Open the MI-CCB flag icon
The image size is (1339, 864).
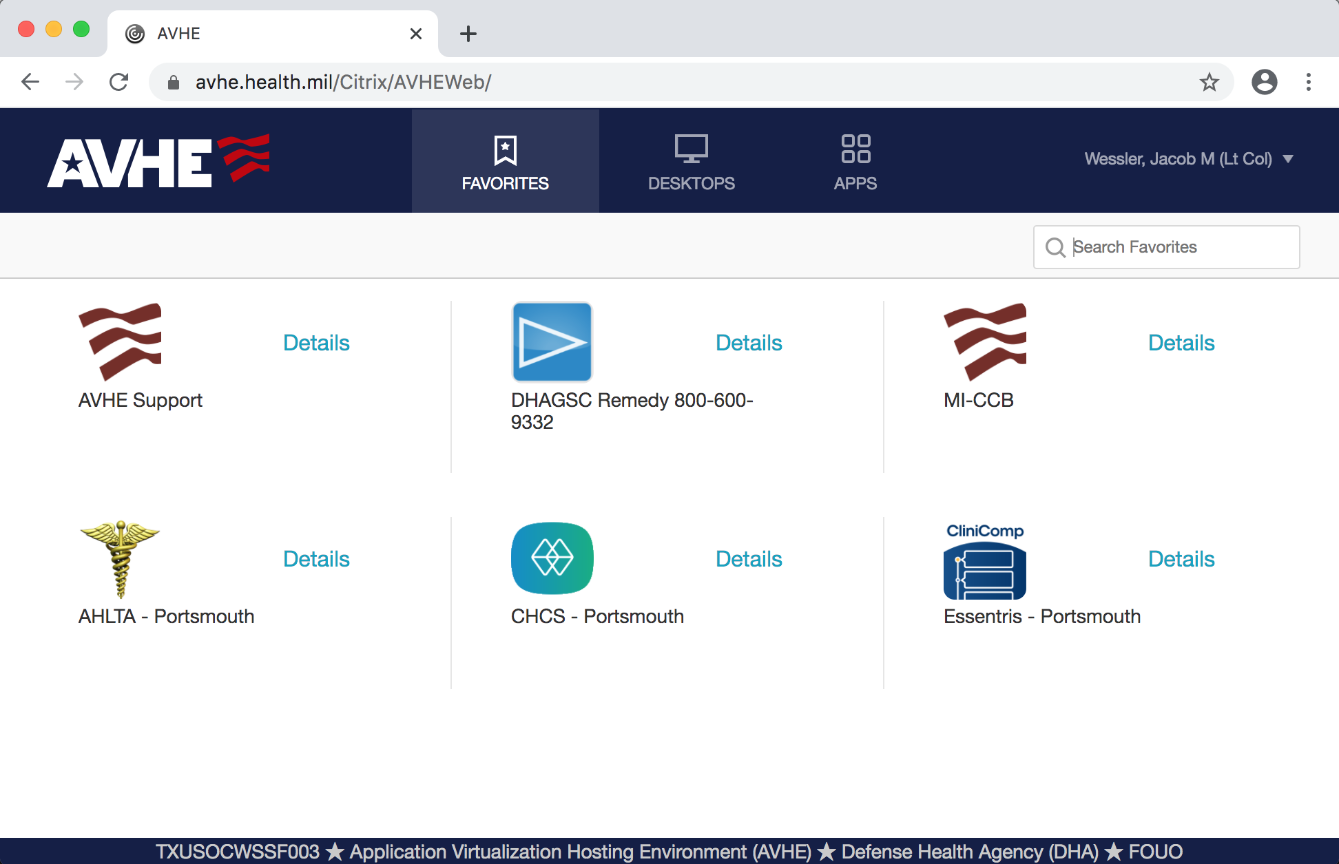[985, 342]
